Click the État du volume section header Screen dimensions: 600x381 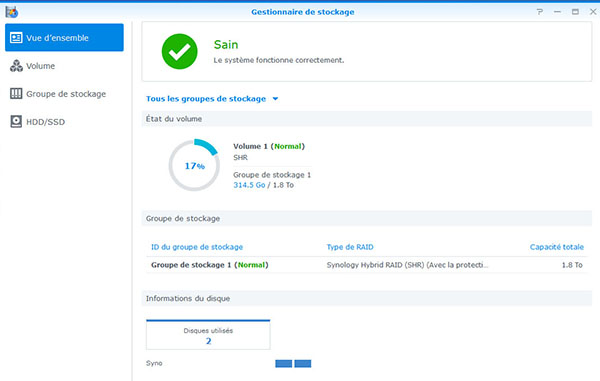click(367, 119)
